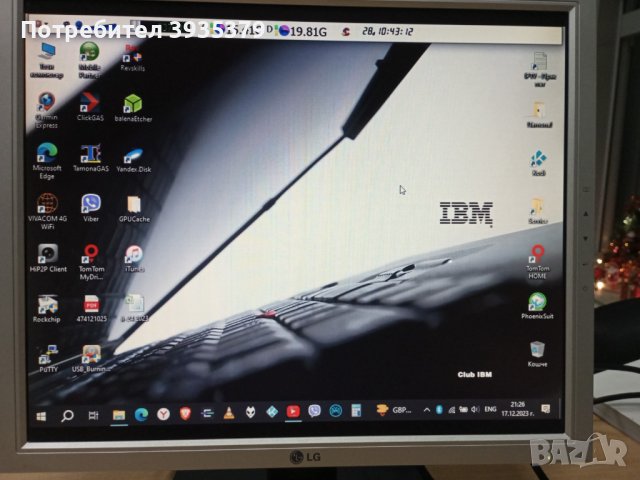The width and height of the screenshot is (640, 480).
Task: Launch PuTTY from the desktop
Action: (46, 355)
